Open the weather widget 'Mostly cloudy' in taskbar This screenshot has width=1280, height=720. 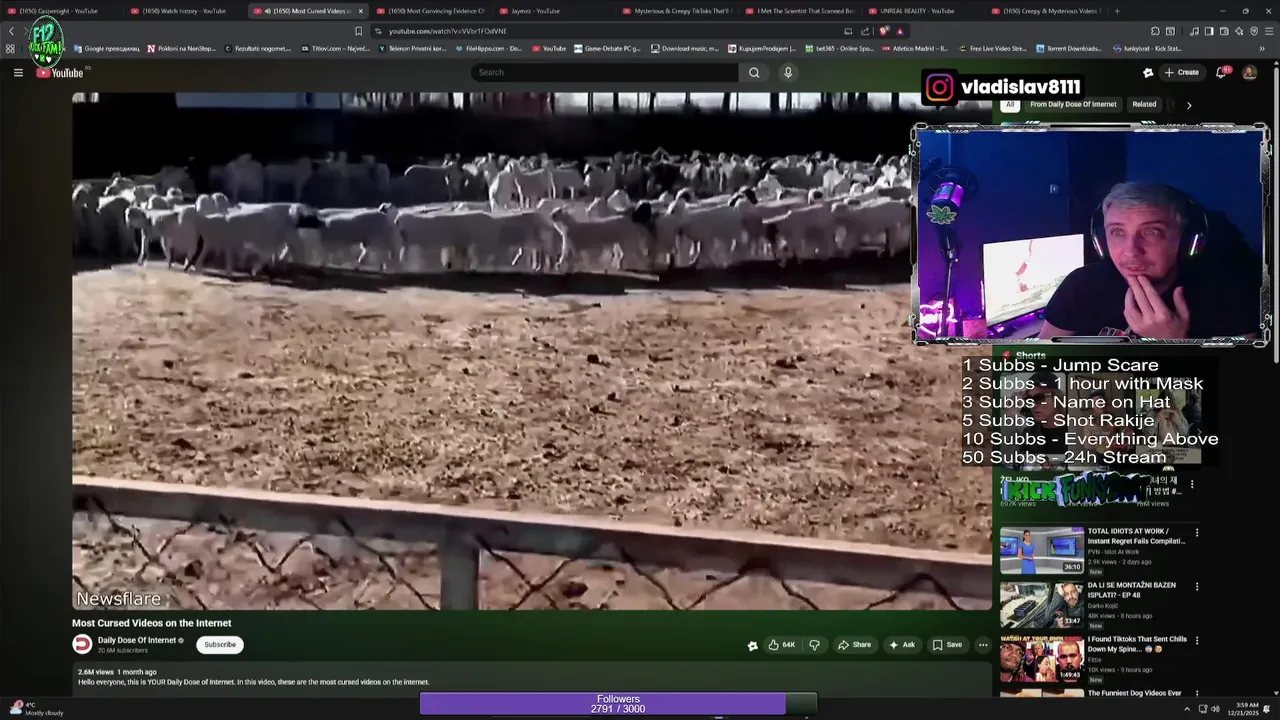(37, 709)
